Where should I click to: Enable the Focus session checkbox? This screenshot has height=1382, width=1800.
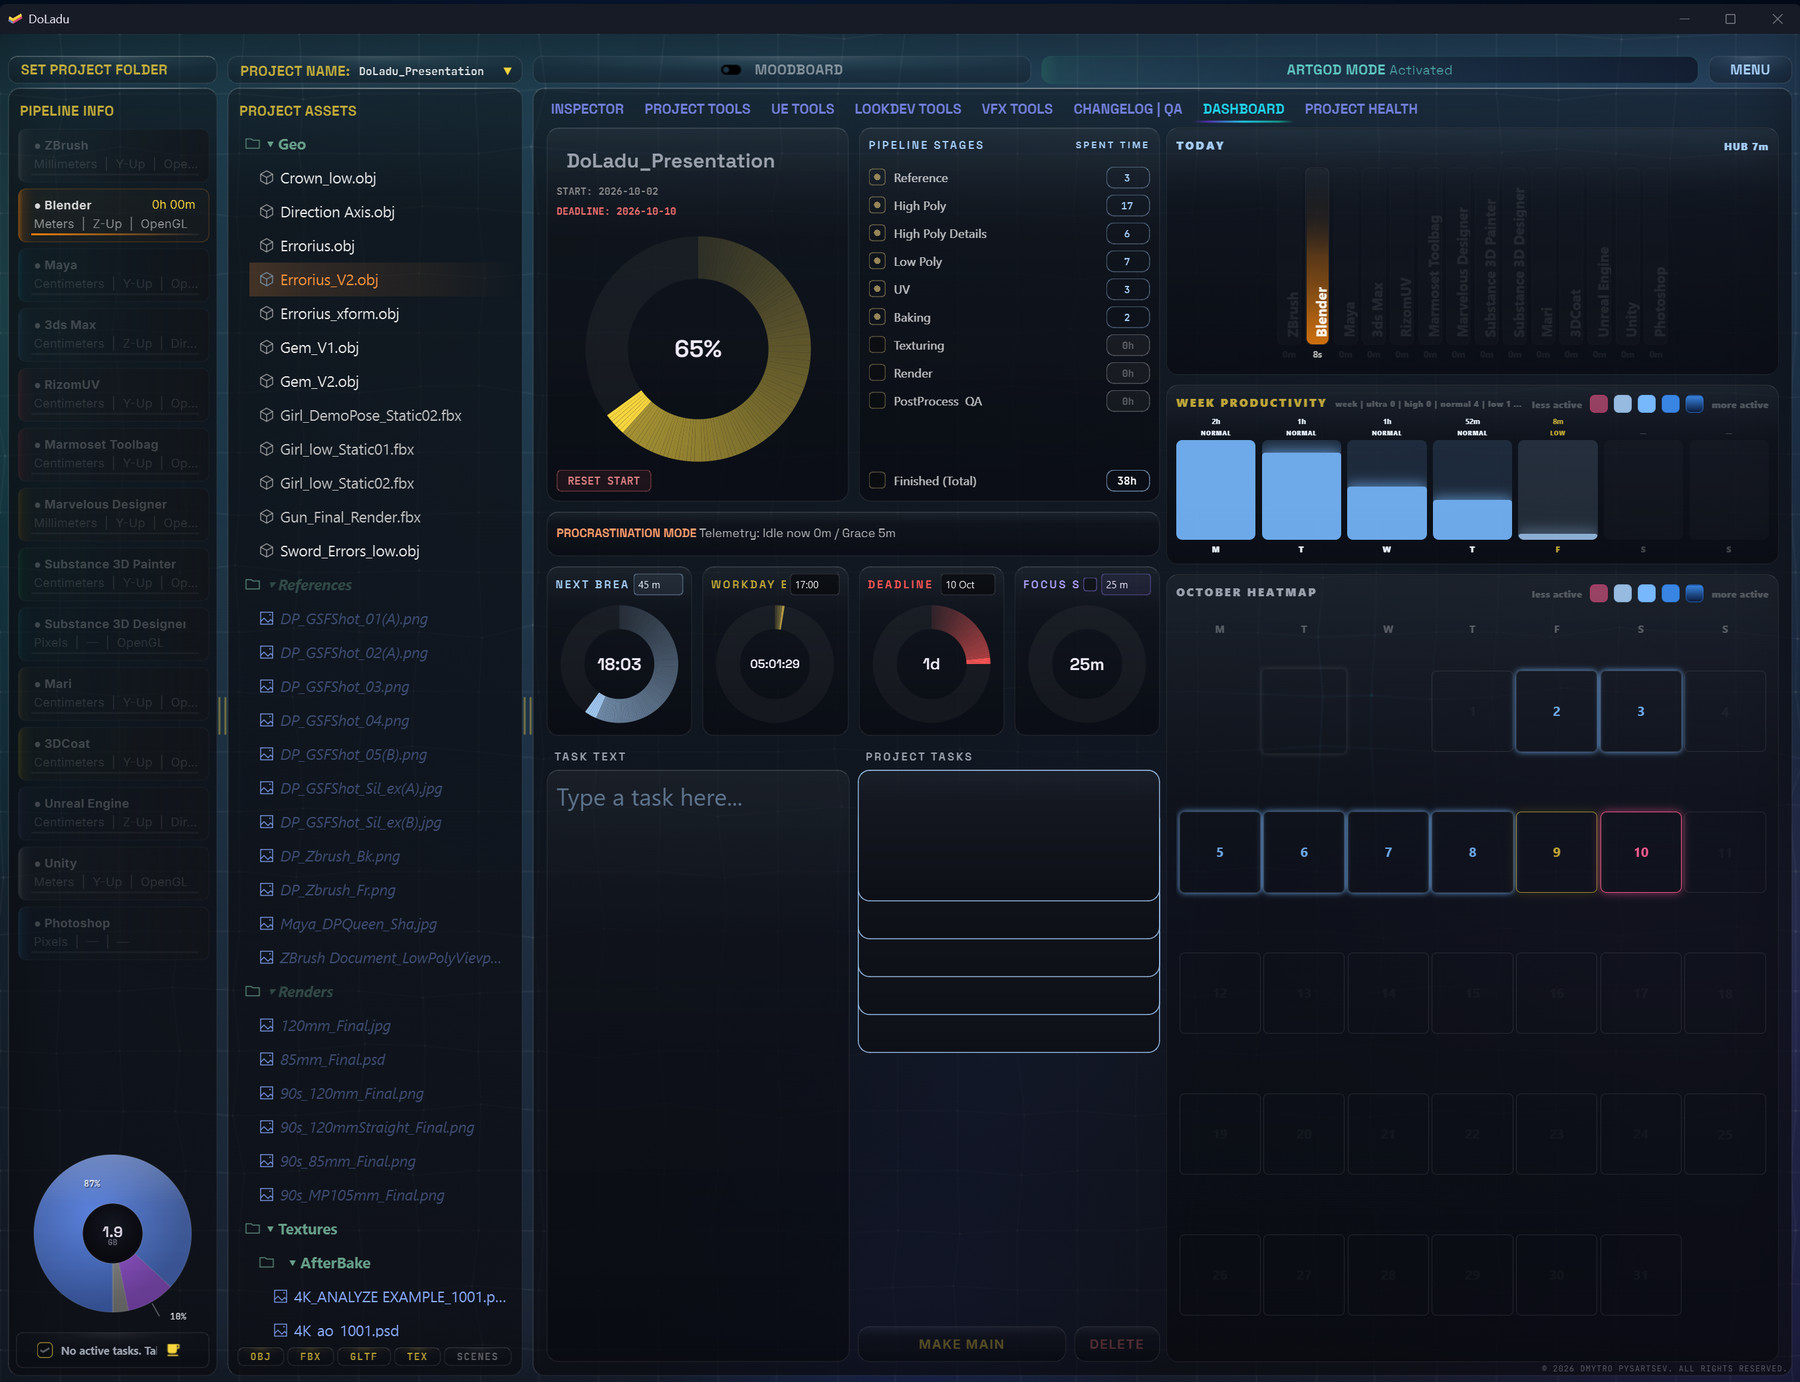[1091, 585]
